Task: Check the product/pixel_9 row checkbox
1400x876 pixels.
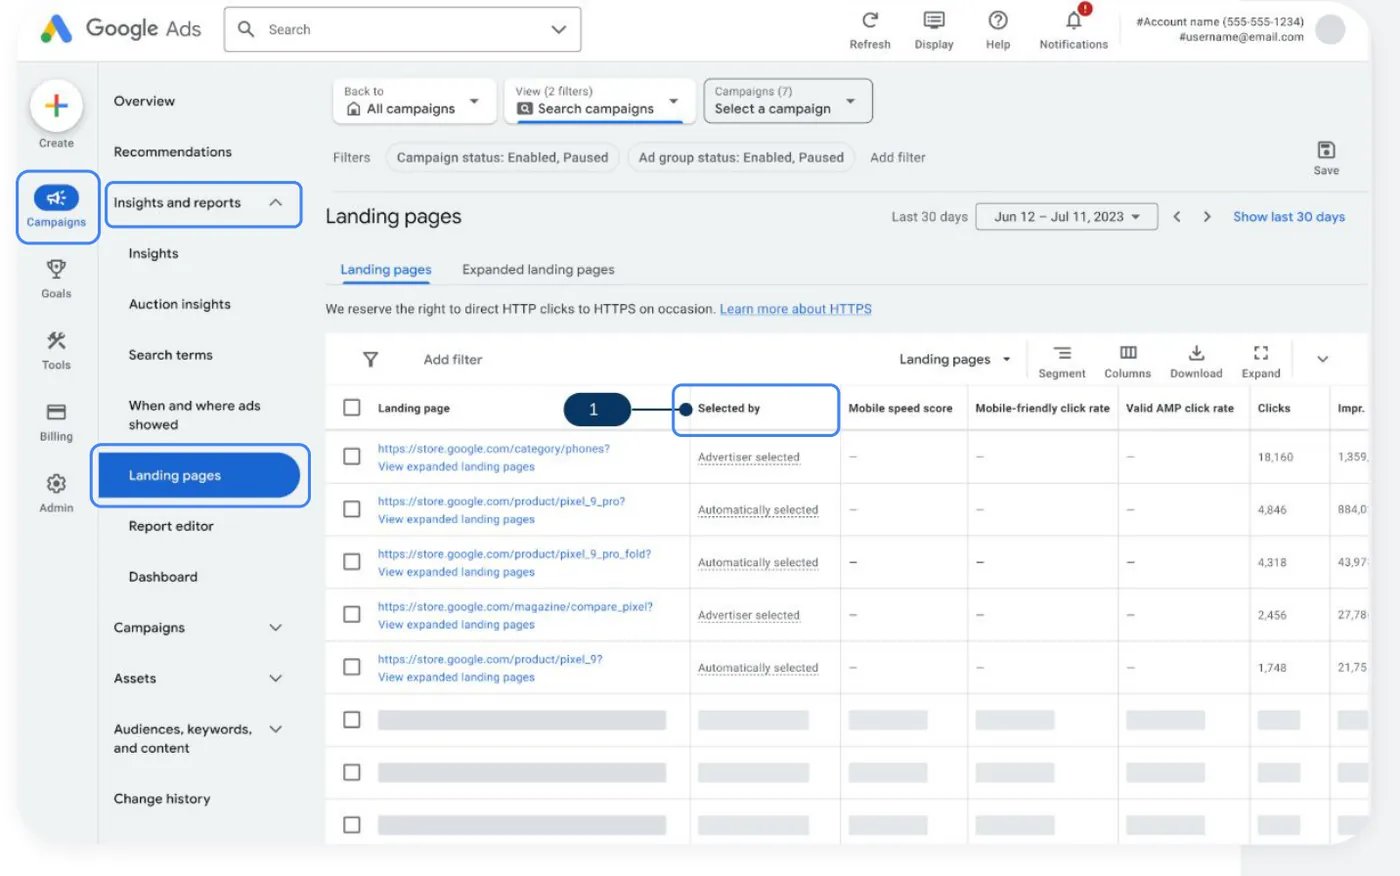Action: tap(352, 667)
